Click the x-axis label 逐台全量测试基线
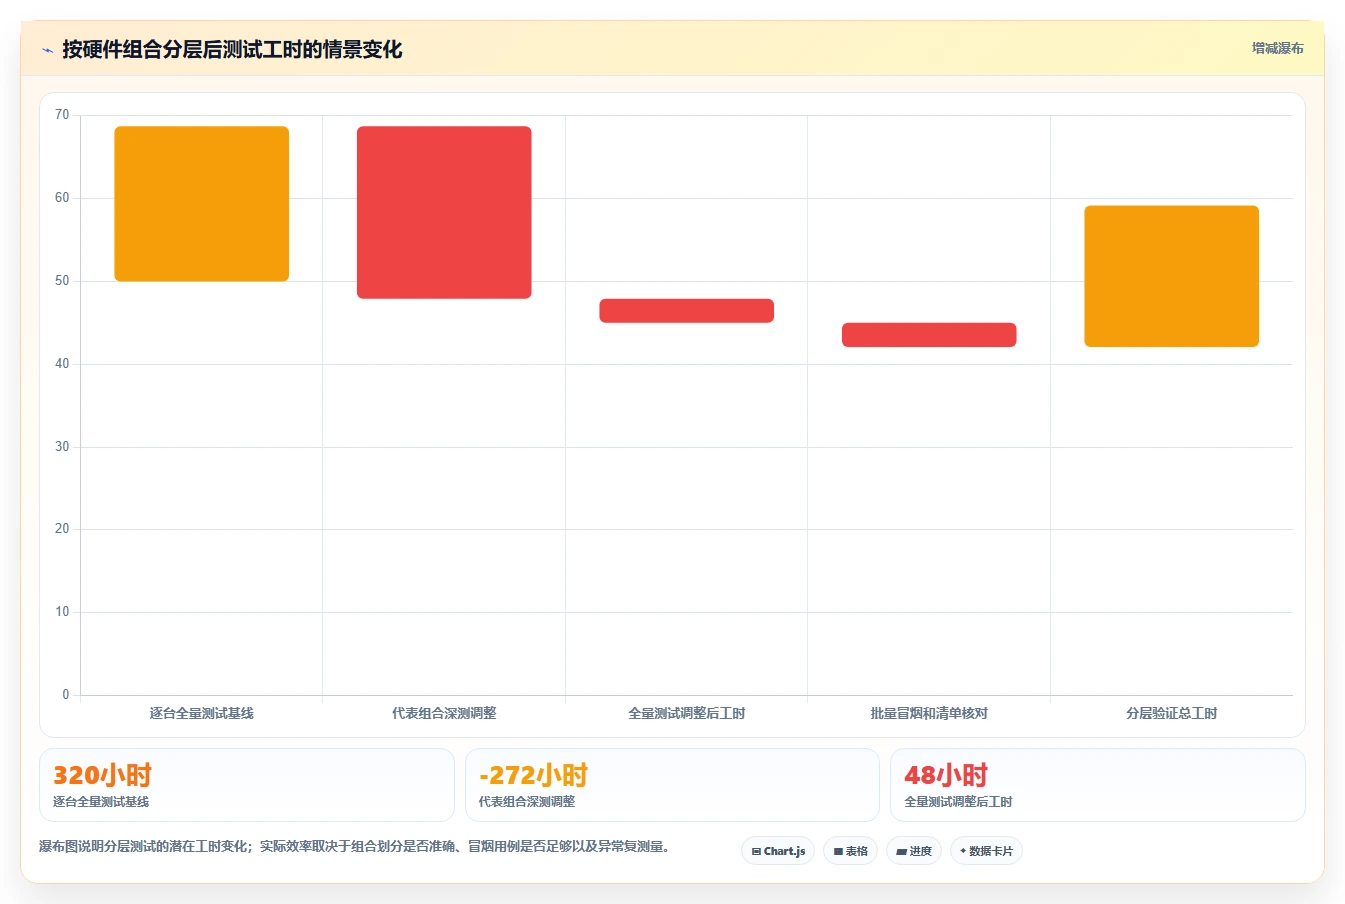This screenshot has height=904, width=1345. [202, 713]
